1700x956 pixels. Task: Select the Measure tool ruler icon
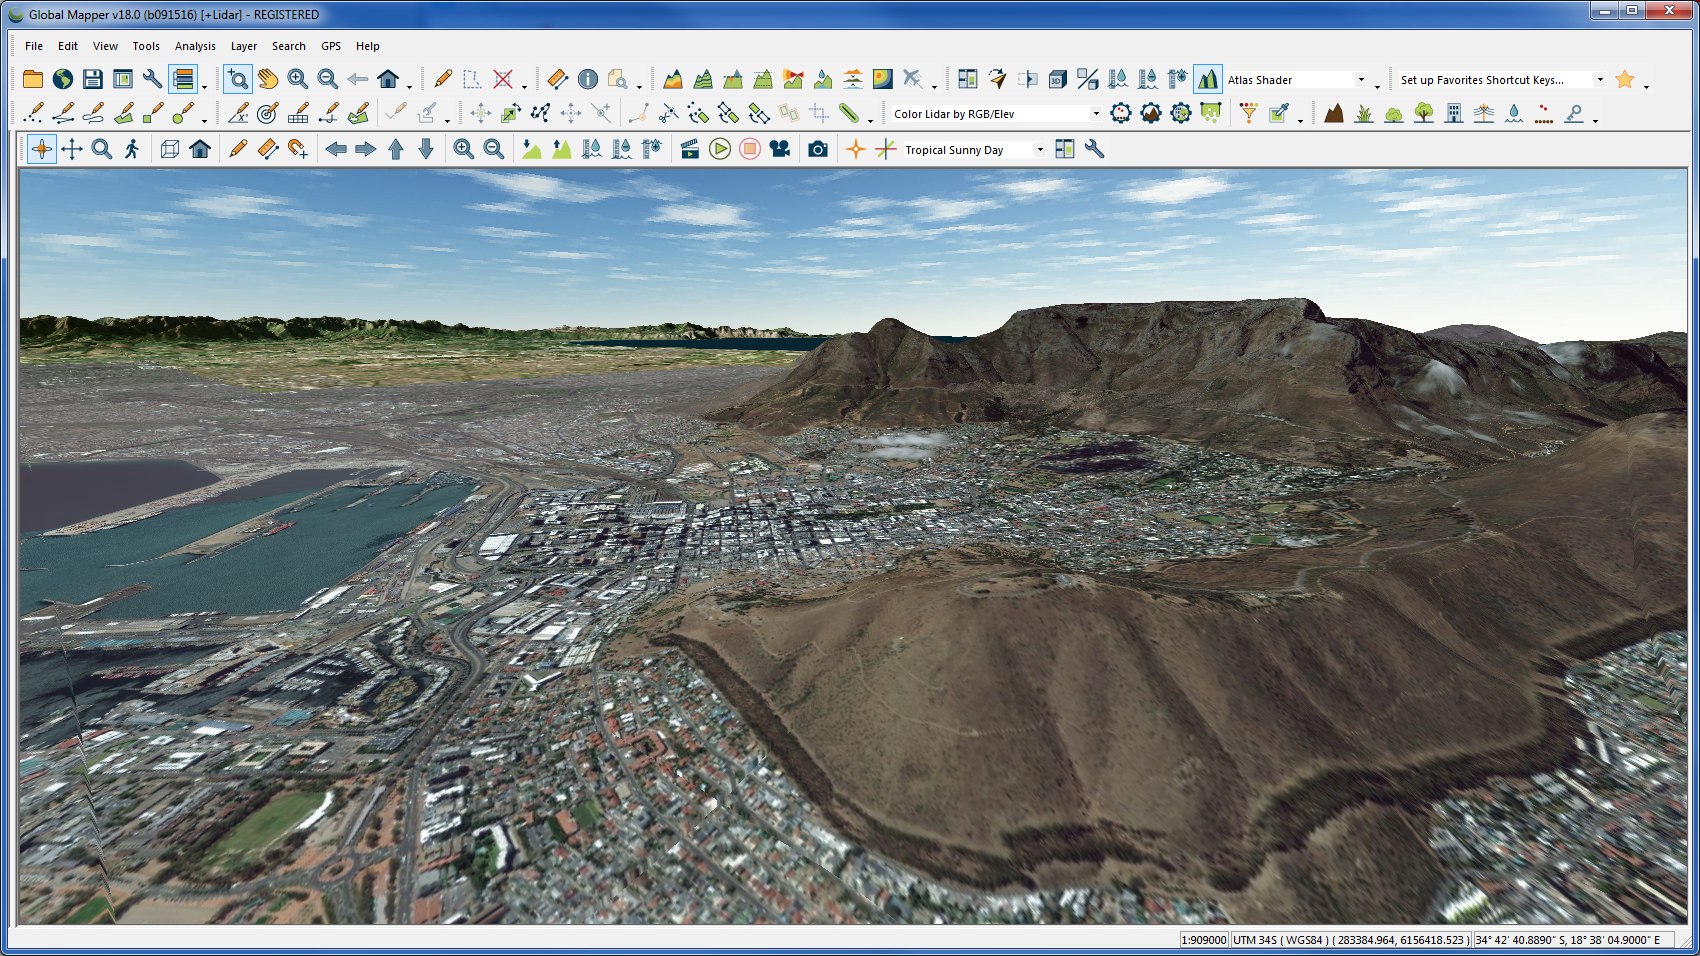click(x=557, y=79)
